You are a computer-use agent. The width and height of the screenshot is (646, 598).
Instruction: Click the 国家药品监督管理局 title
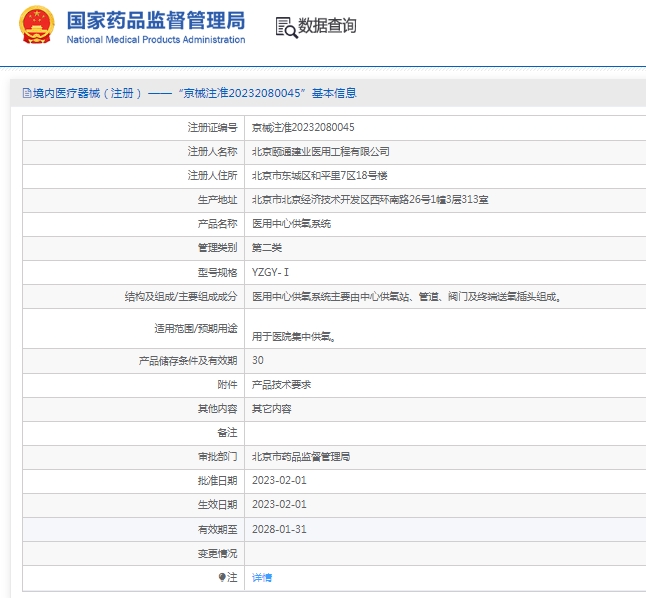coord(156,20)
